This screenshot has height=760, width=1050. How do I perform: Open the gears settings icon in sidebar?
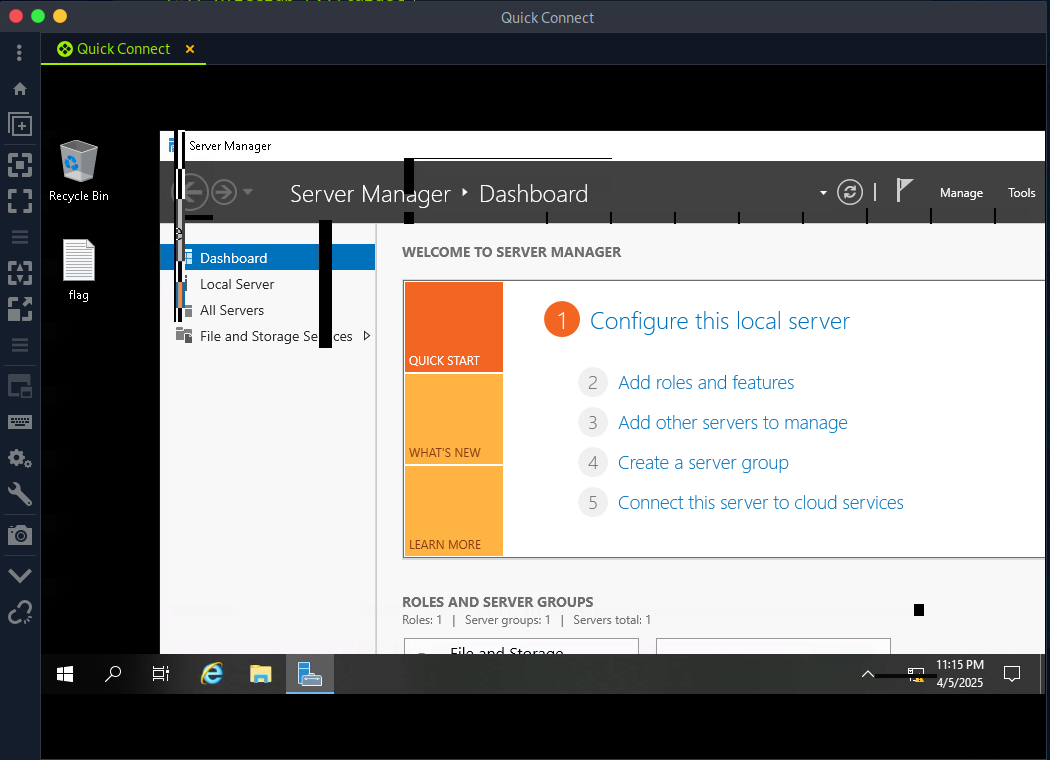[x=20, y=459]
